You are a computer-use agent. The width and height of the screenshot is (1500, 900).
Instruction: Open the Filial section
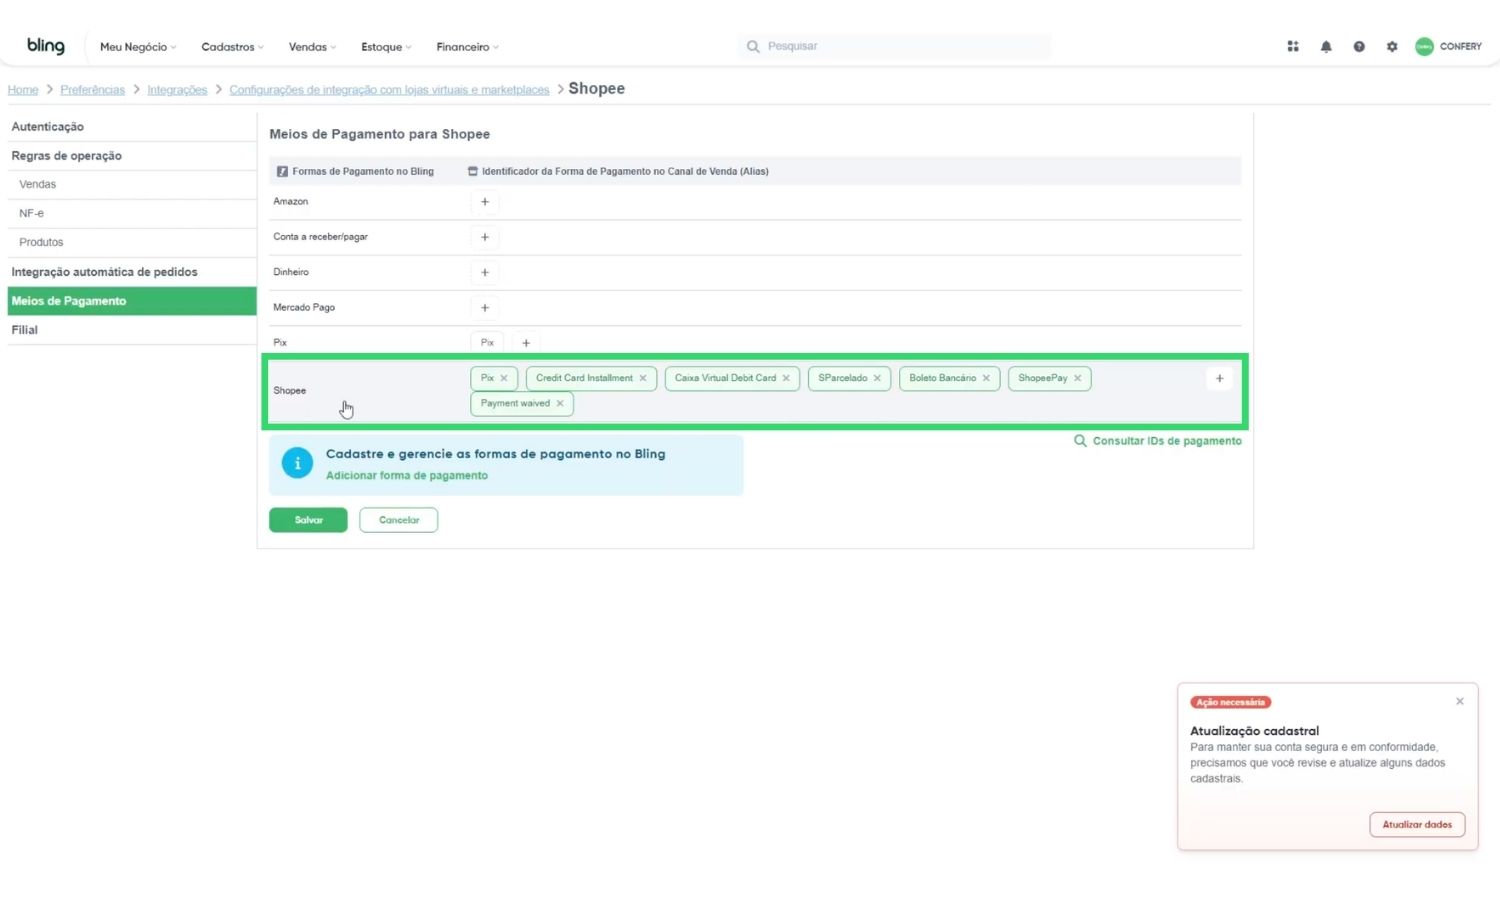(x=132, y=330)
